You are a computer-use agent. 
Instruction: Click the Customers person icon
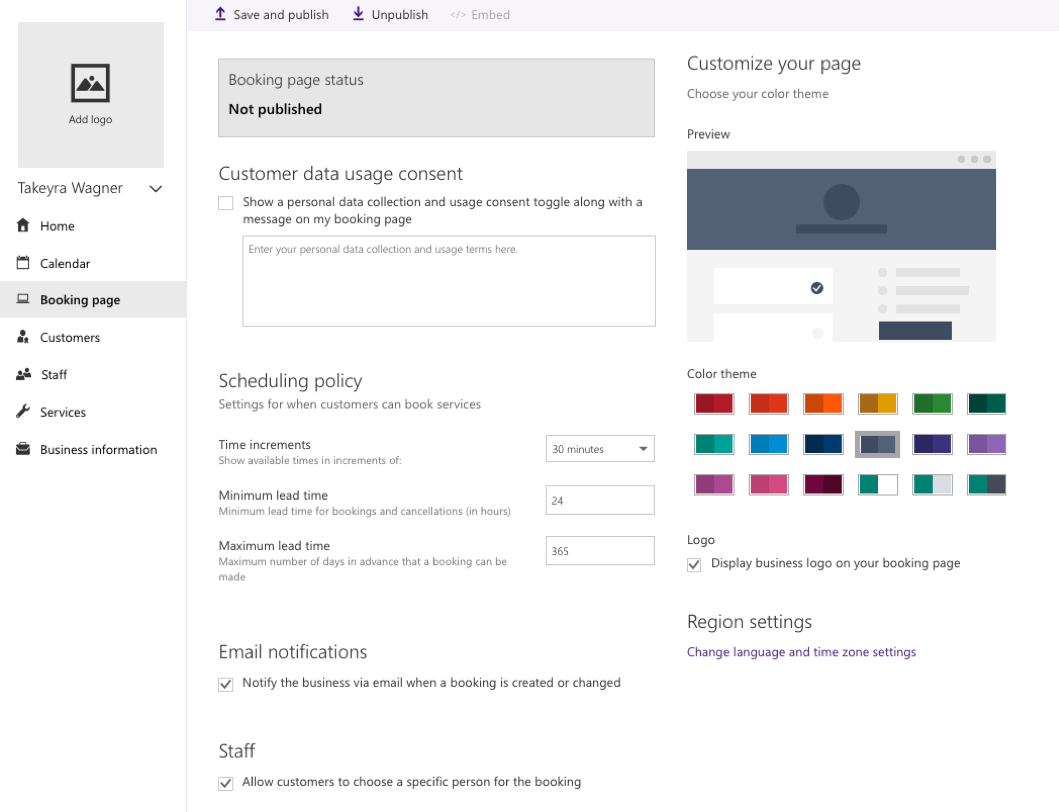[x=23, y=336]
